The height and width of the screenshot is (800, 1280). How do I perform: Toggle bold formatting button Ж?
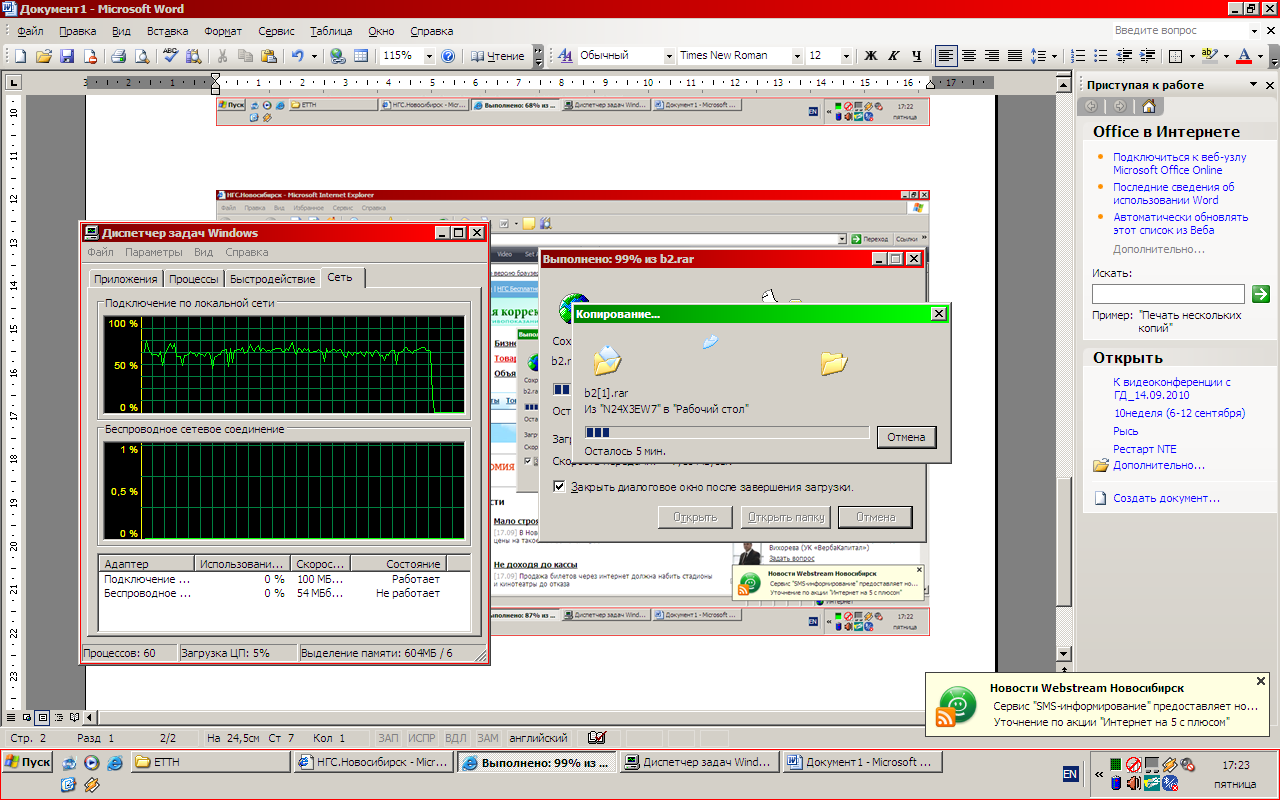tap(870, 56)
